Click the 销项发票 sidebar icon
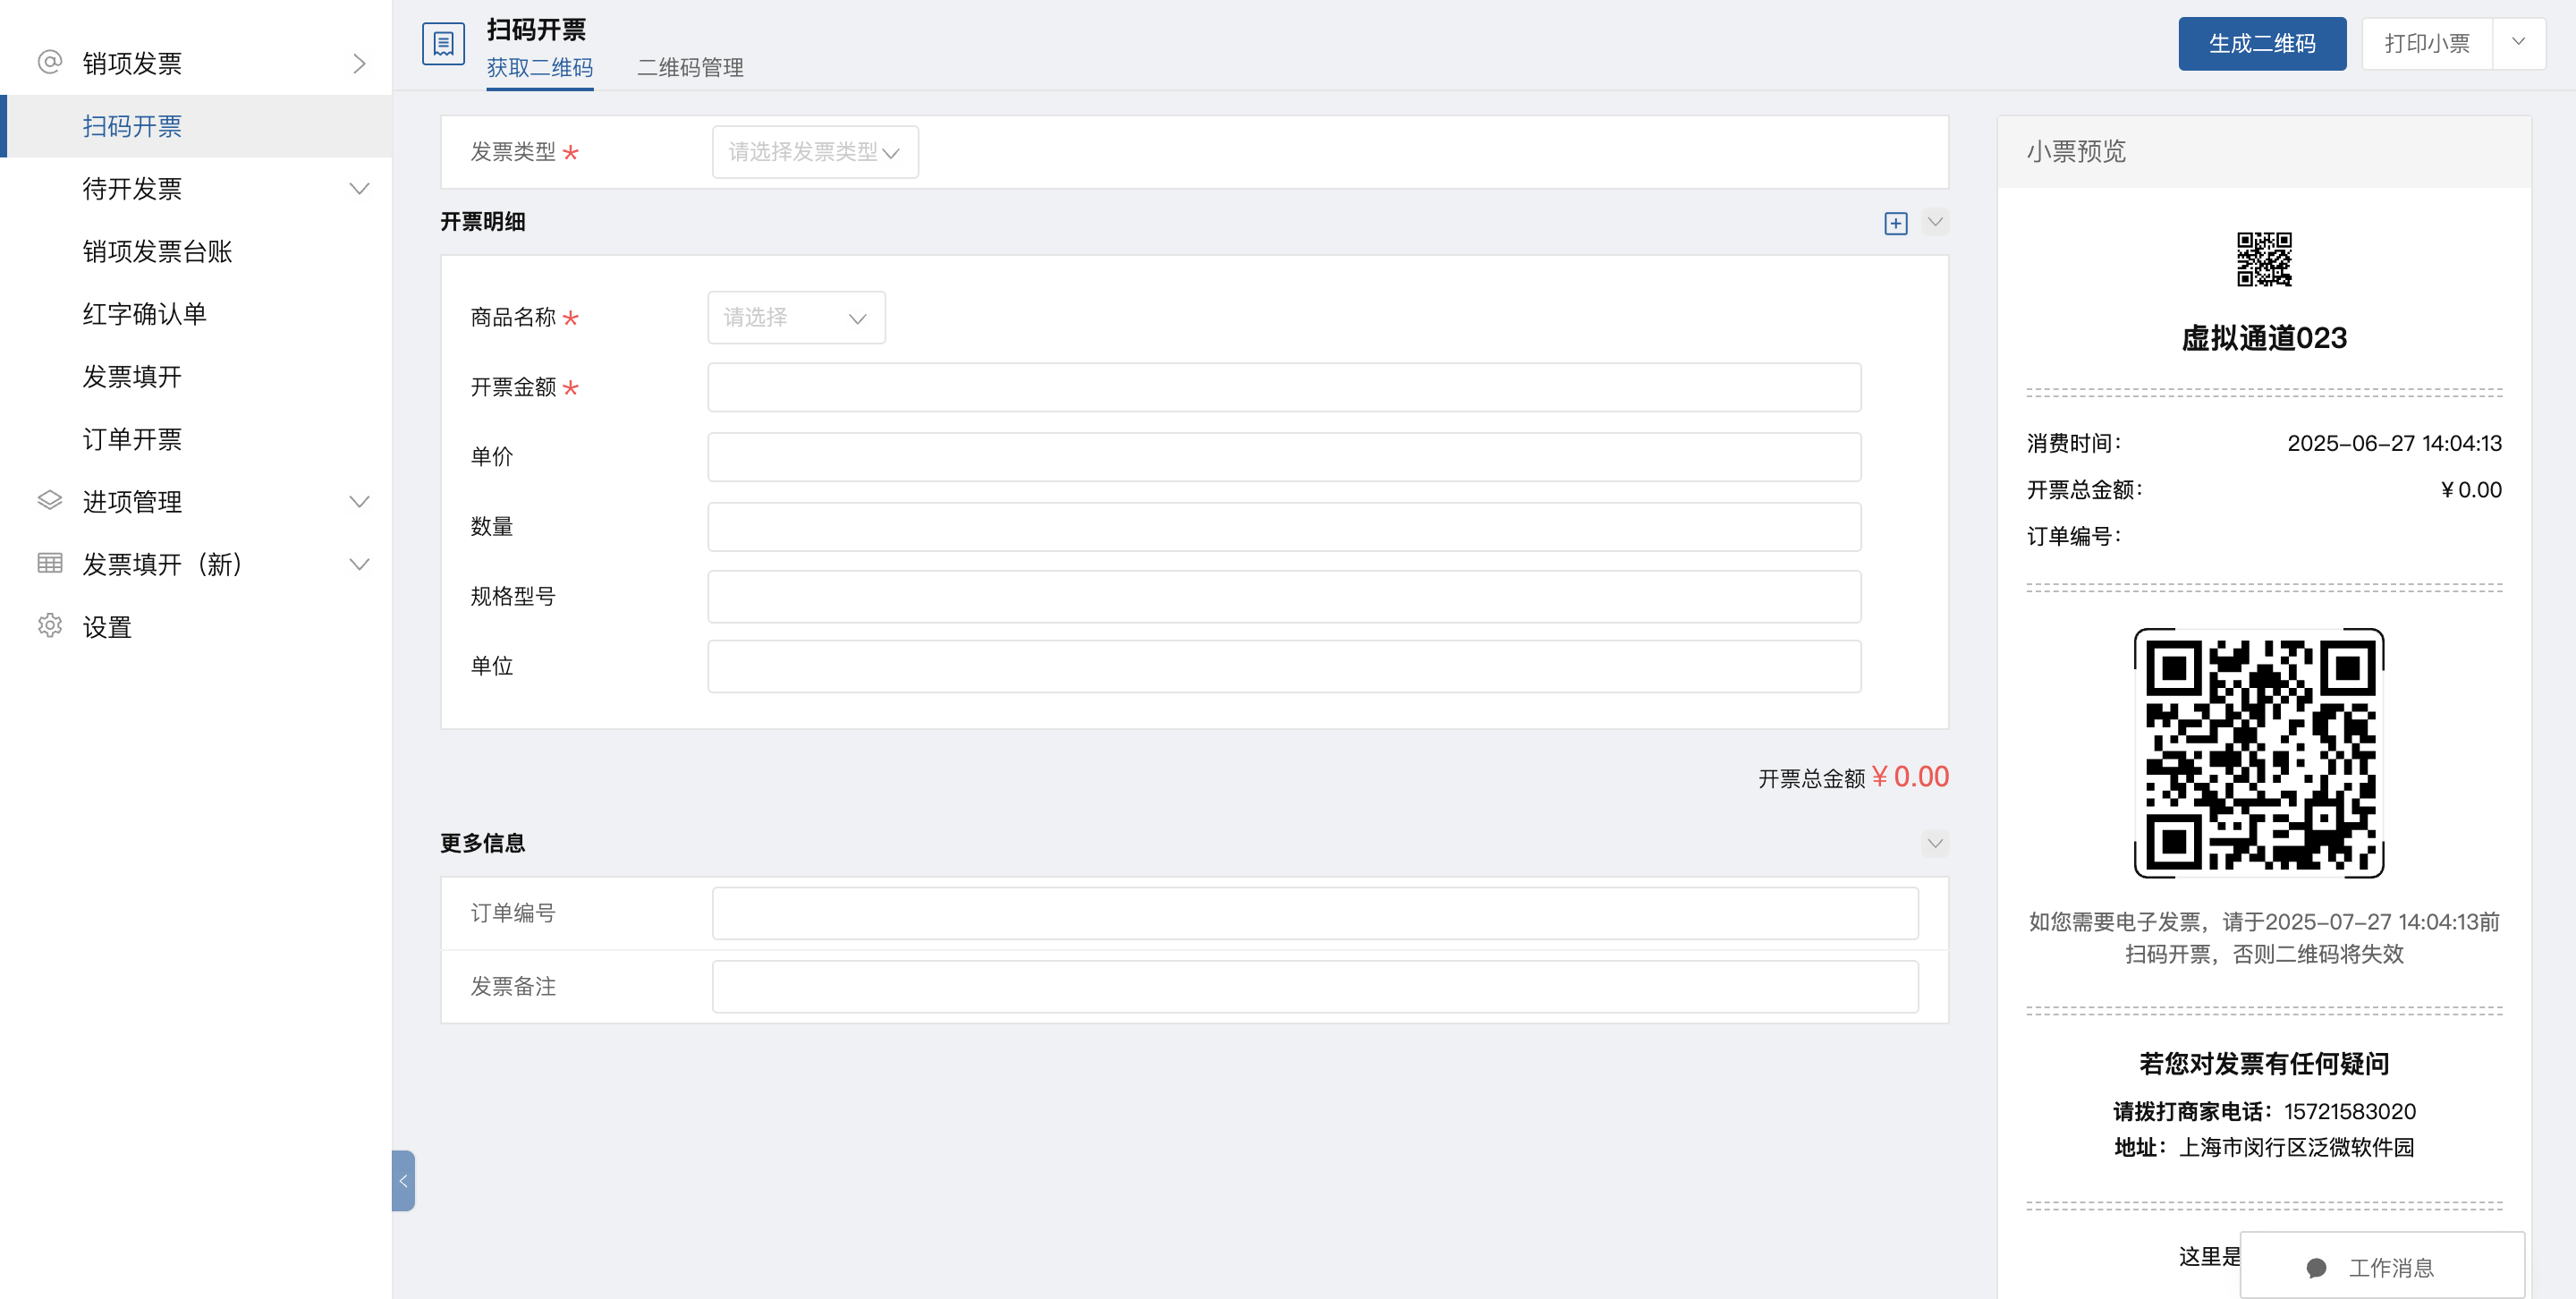This screenshot has width=2576, height=1299. (x=49, y=63)
